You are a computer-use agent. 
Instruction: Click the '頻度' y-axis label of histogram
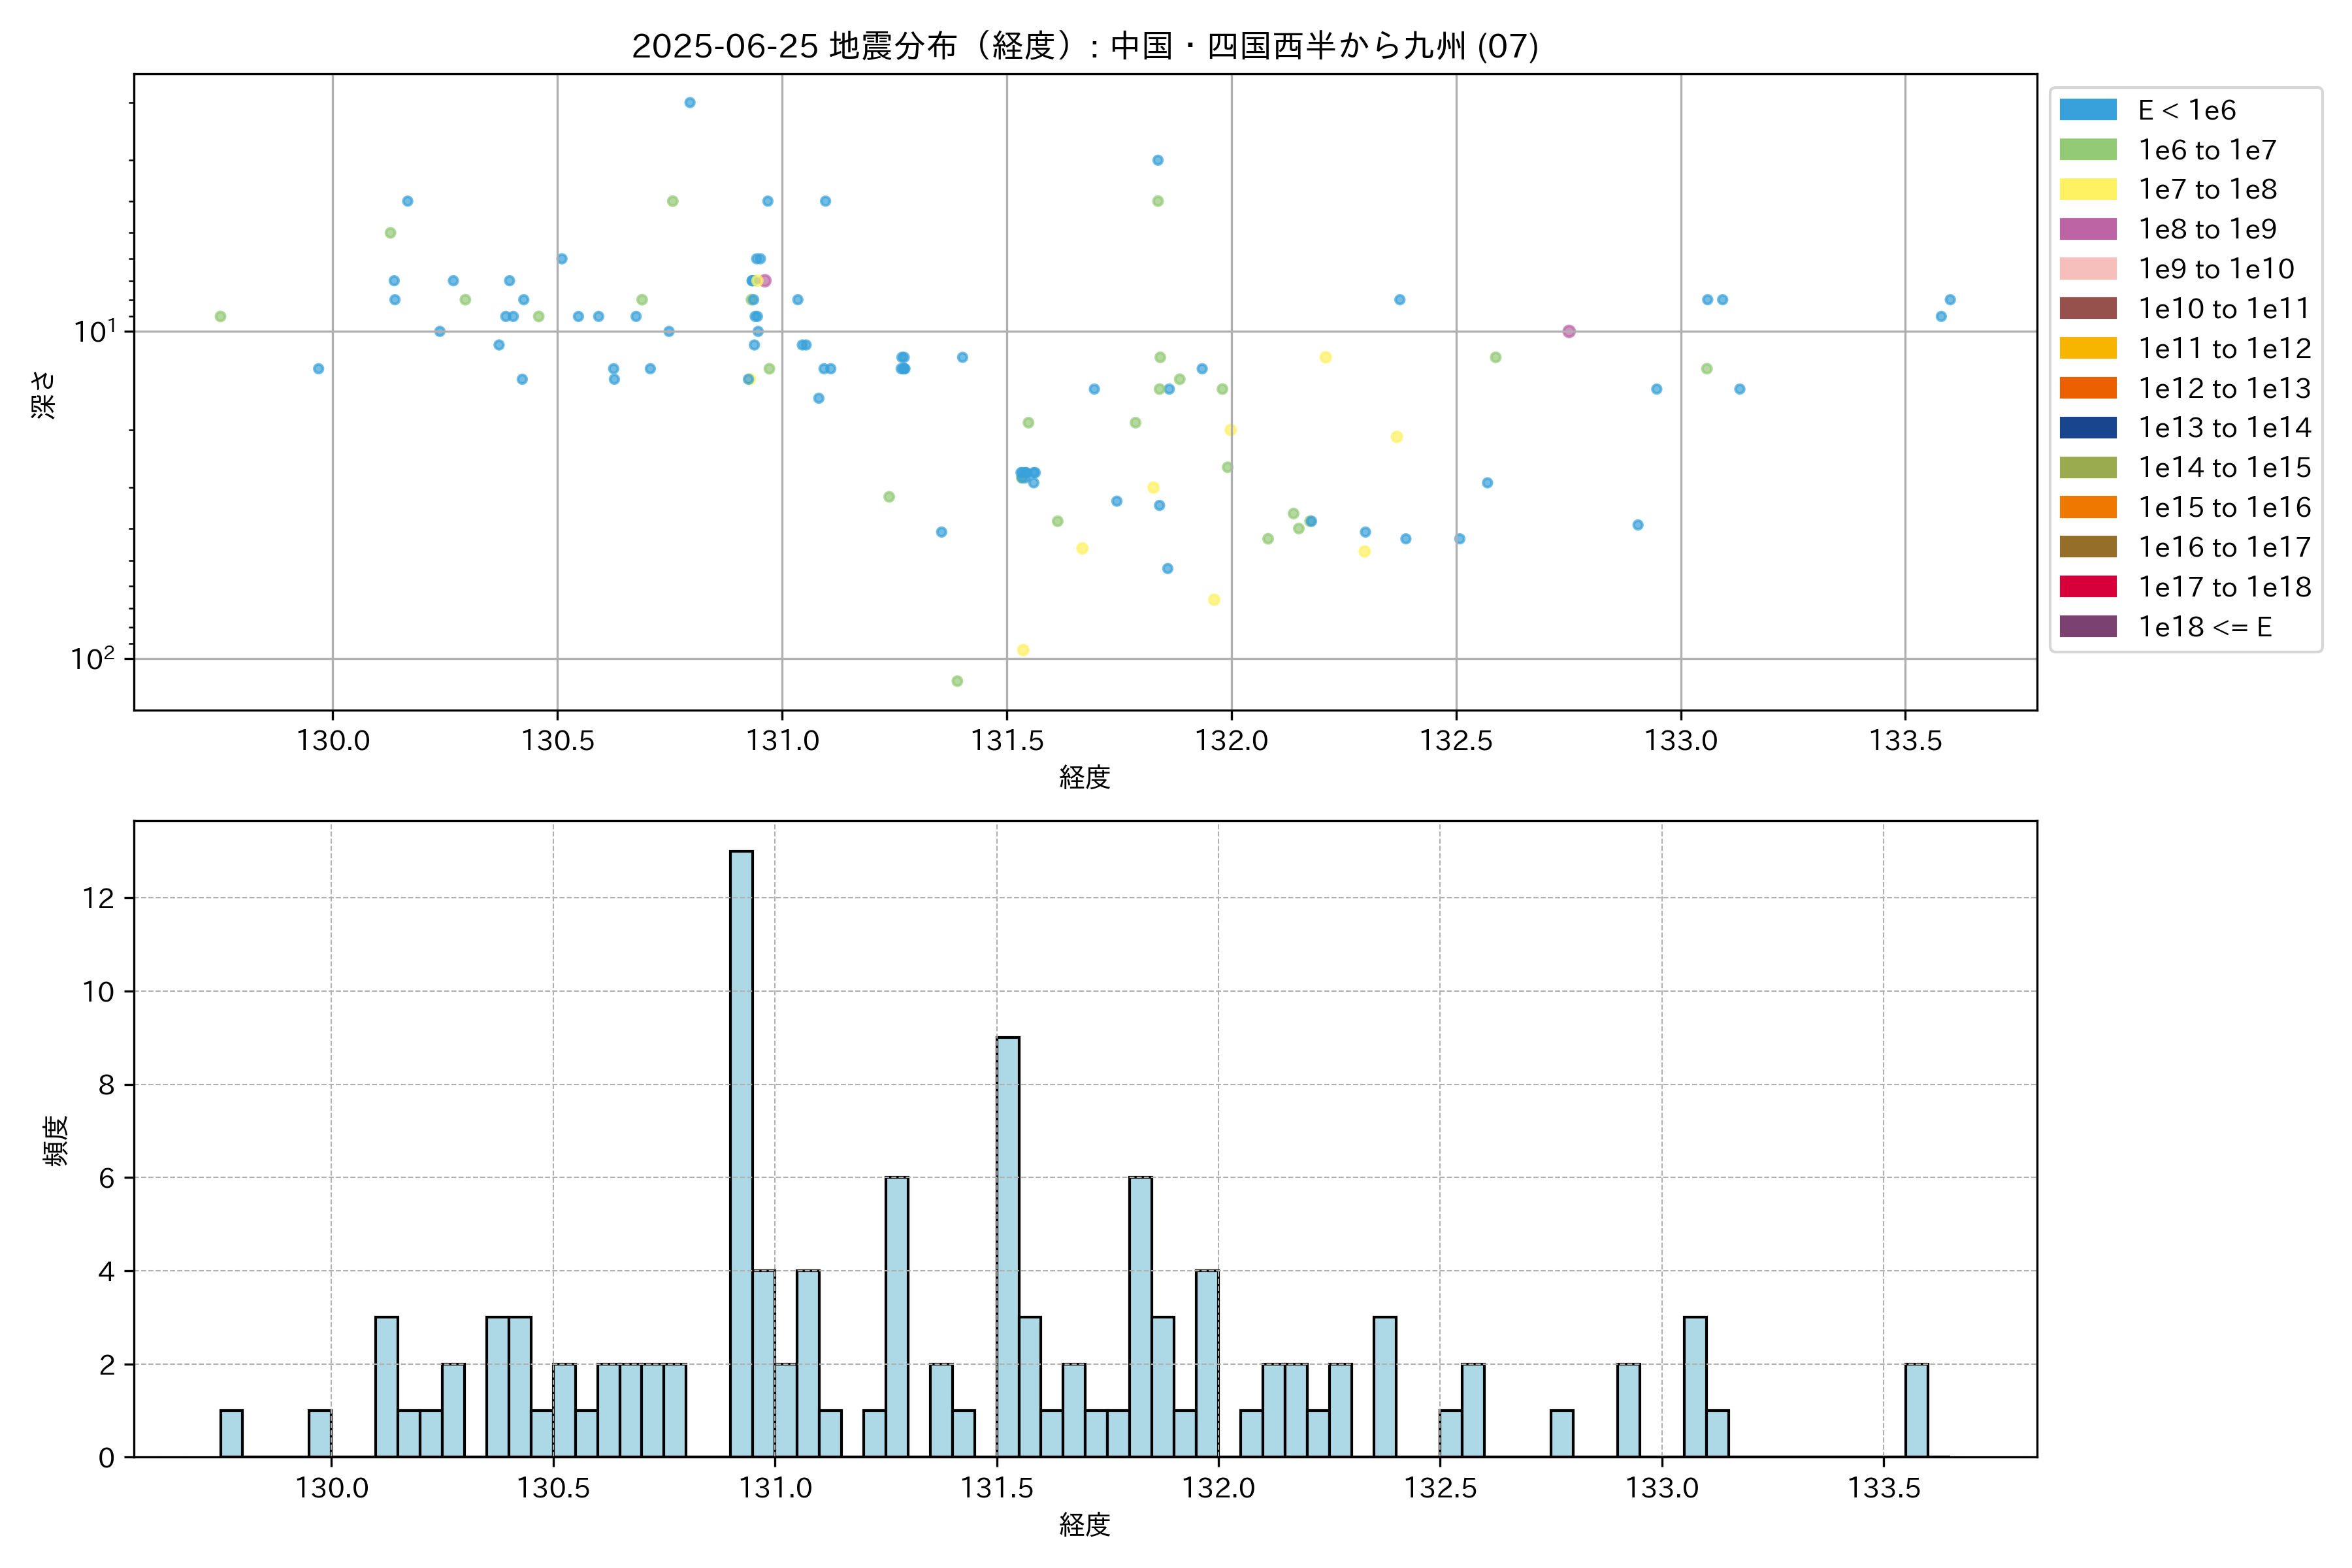tap(56, 1140)
